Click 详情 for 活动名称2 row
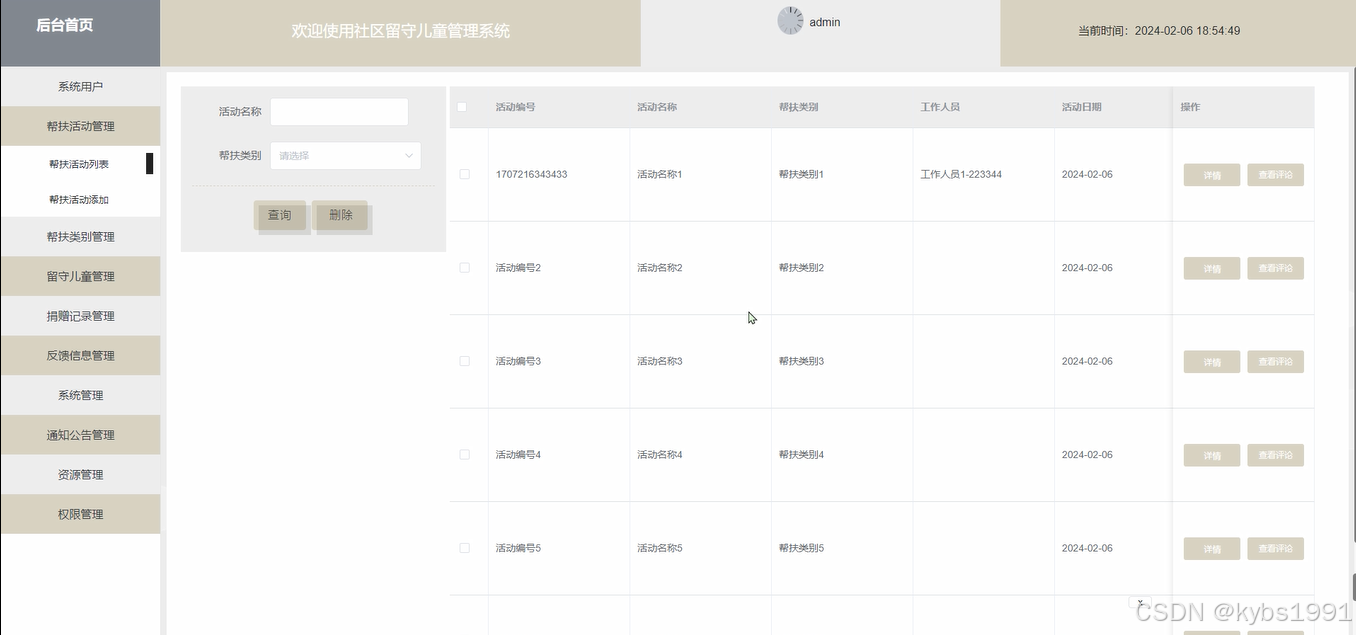Viewport: 1356px width, 635px height. tap(1212, 268)
